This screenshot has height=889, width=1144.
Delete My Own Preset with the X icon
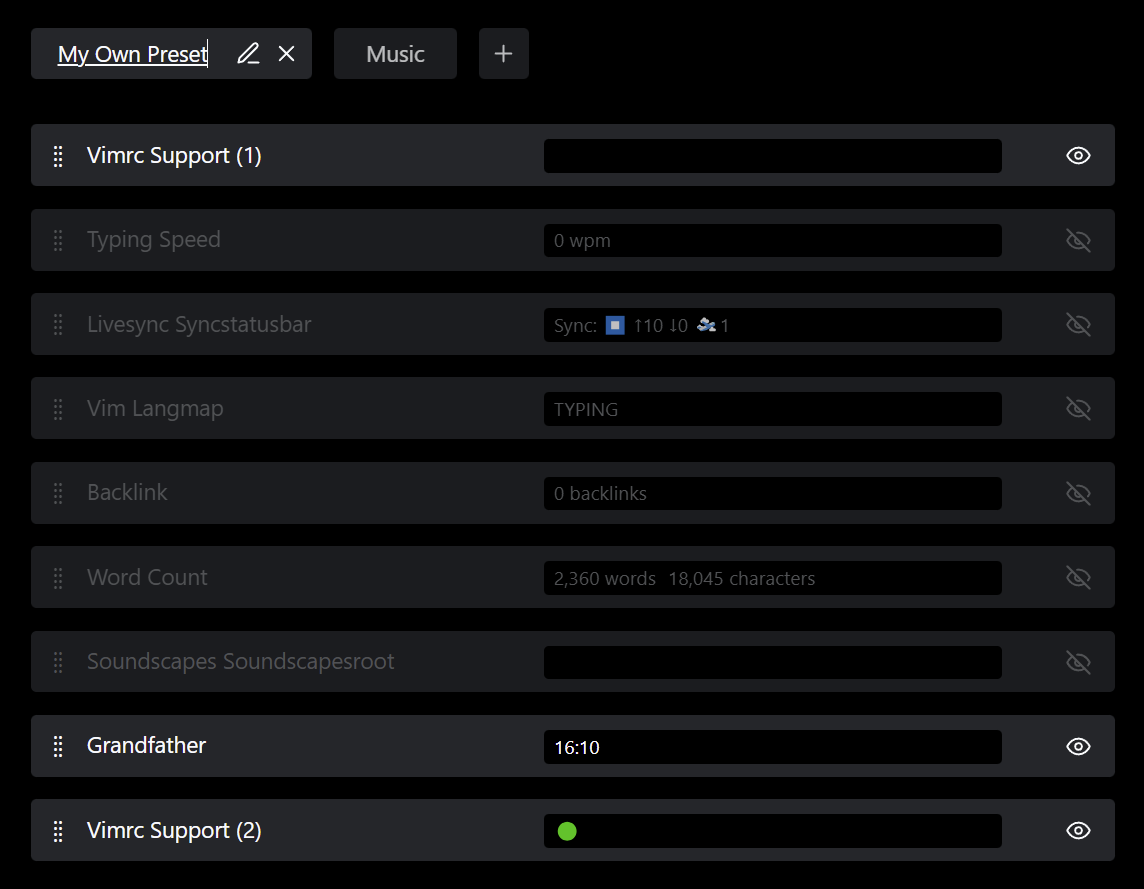coord(287,53)
